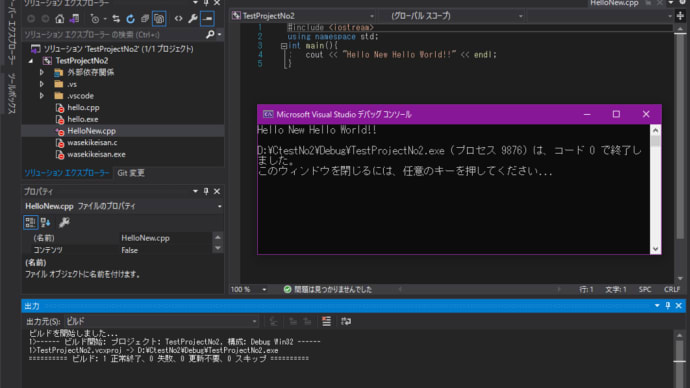Click the Find Message in Code output icon
Viewport: 690px width, 388px height.
click(x=273, y=322)
